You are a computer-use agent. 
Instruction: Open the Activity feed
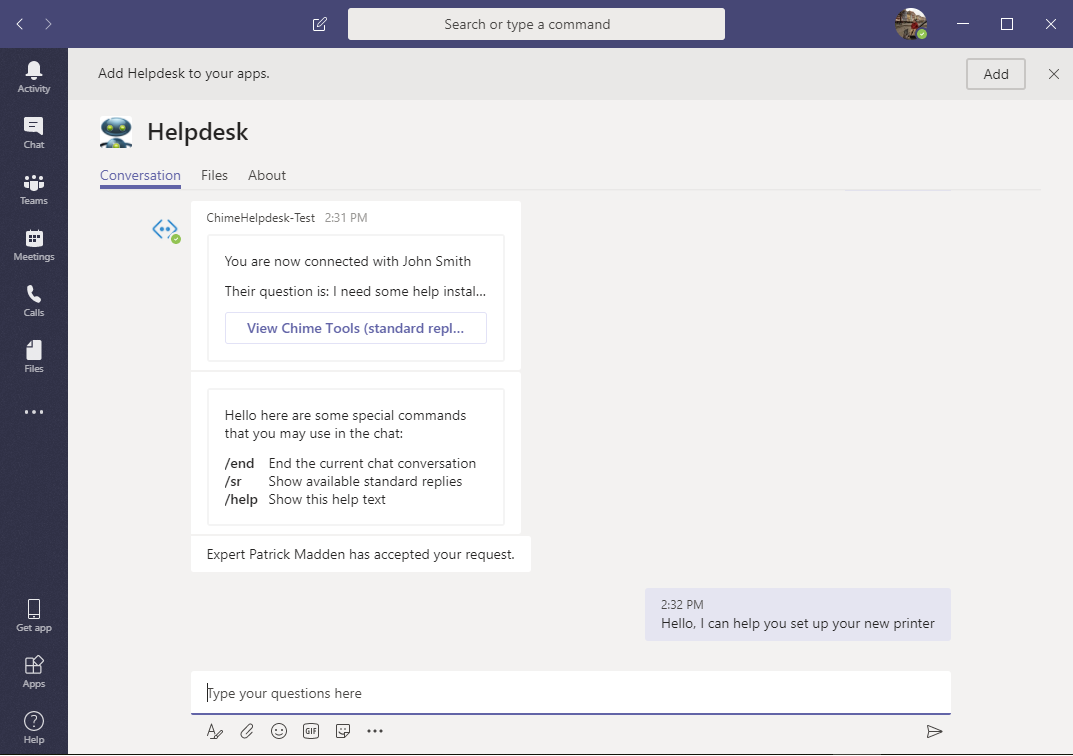coord(34,77)
